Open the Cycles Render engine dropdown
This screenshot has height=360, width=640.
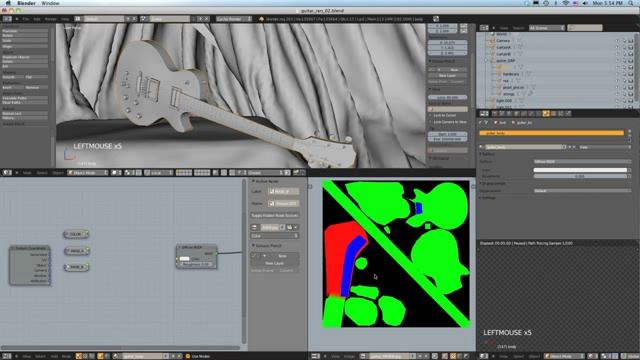pos(234,19)
